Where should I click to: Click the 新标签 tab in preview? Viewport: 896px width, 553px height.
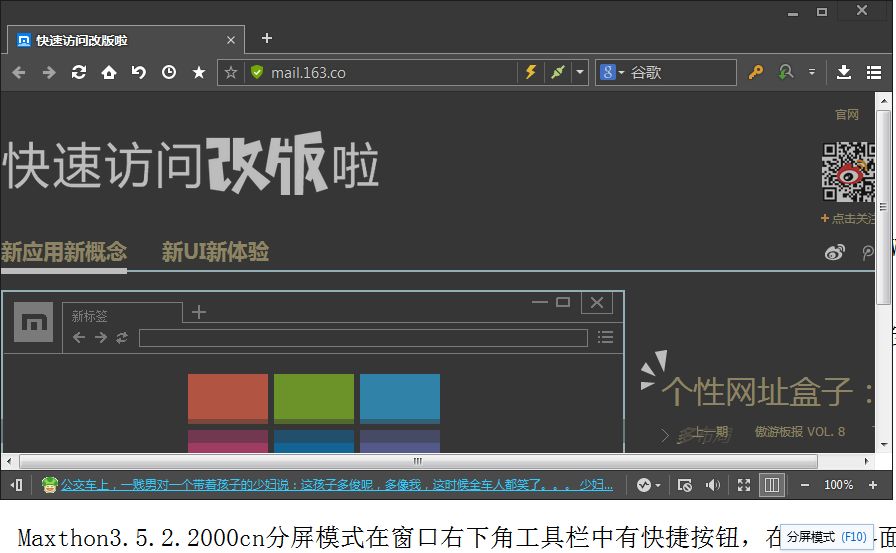pyautogui.click(x=122, y=315)
